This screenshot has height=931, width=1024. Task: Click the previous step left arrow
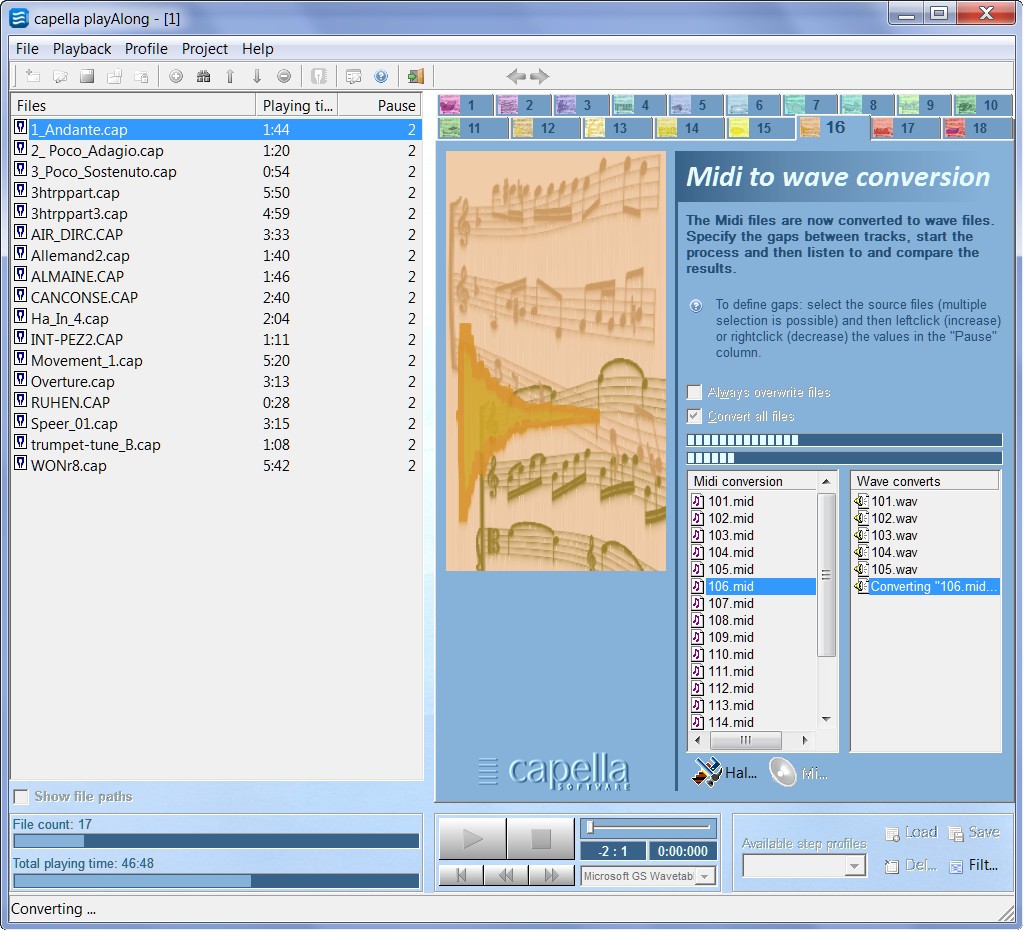click(x=516, y=76)
